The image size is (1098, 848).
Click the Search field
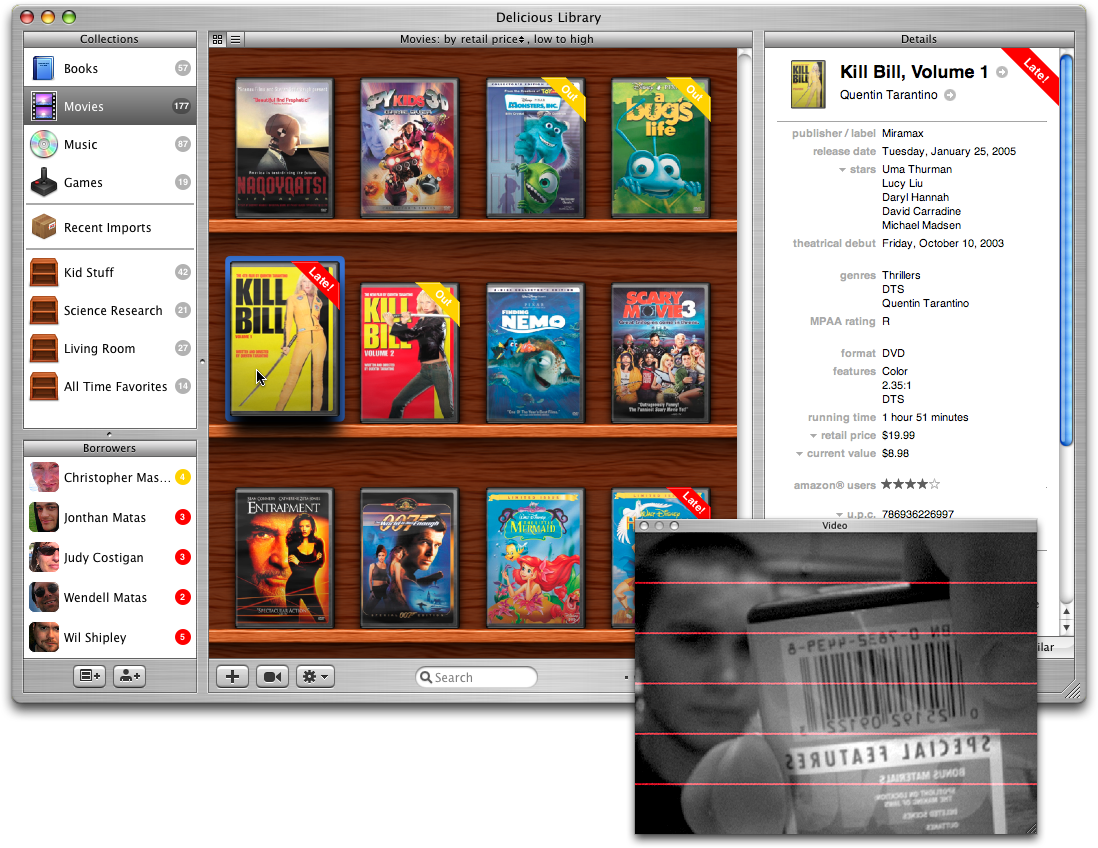[x=476, y=677]
